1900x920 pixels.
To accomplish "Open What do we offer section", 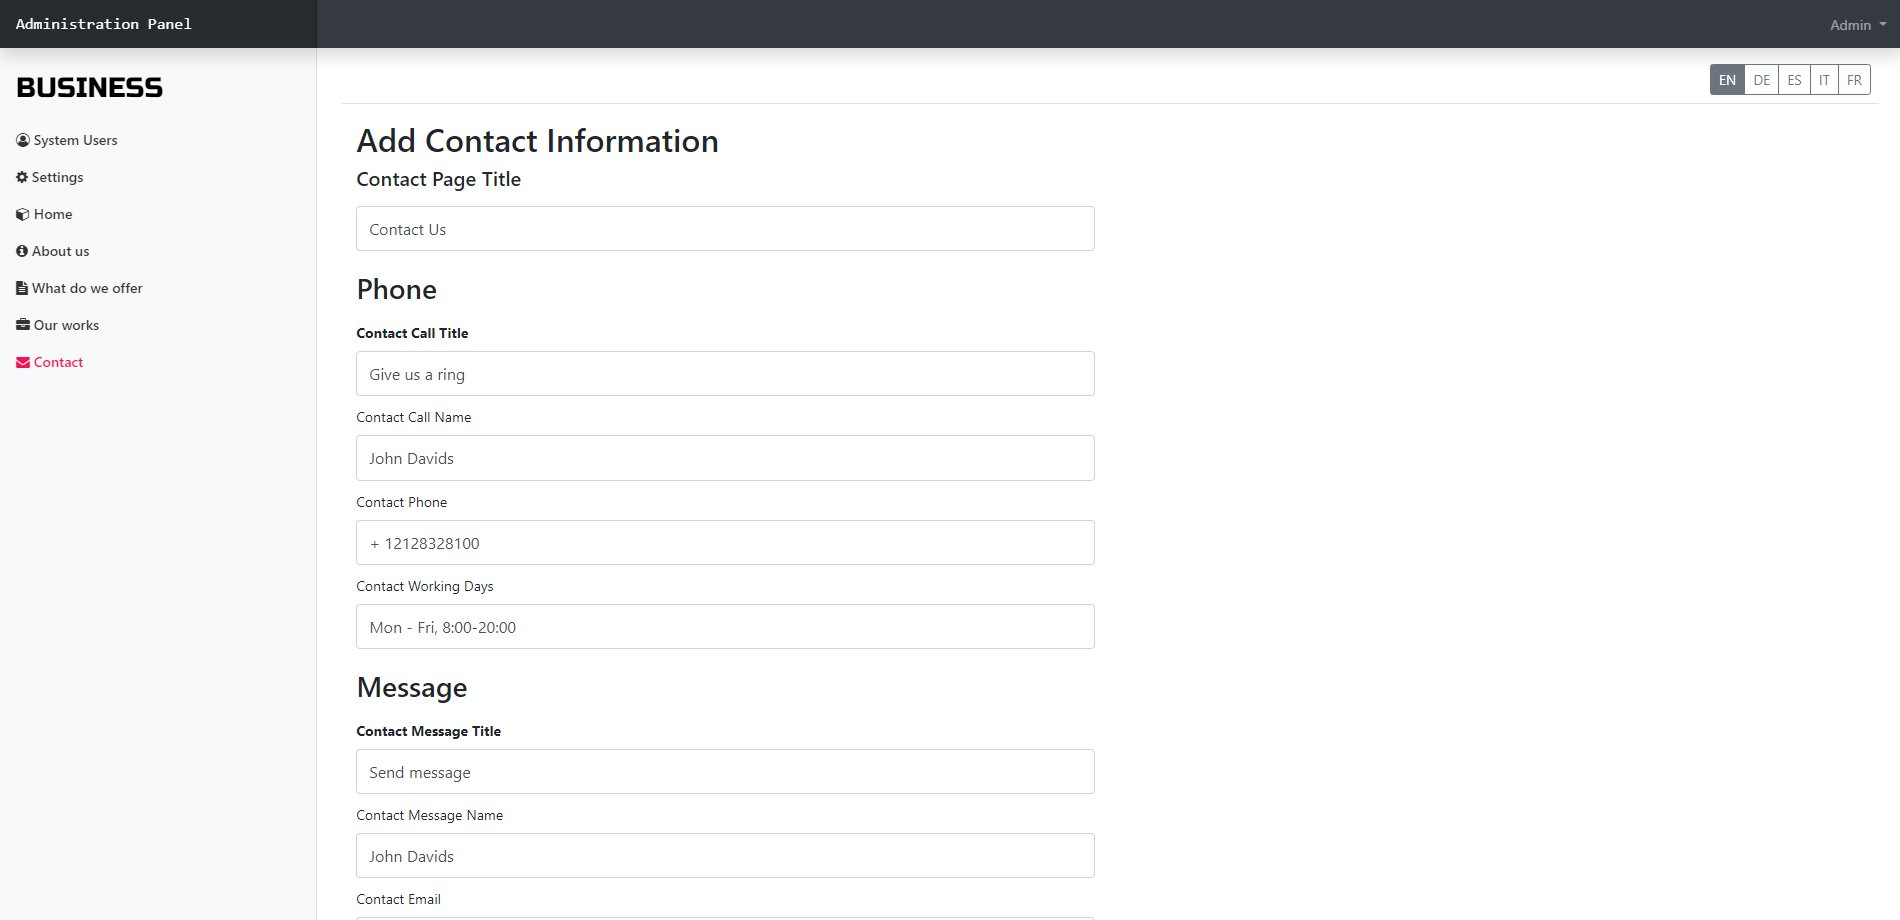I will pyautogui.click(x=79, y=288).
